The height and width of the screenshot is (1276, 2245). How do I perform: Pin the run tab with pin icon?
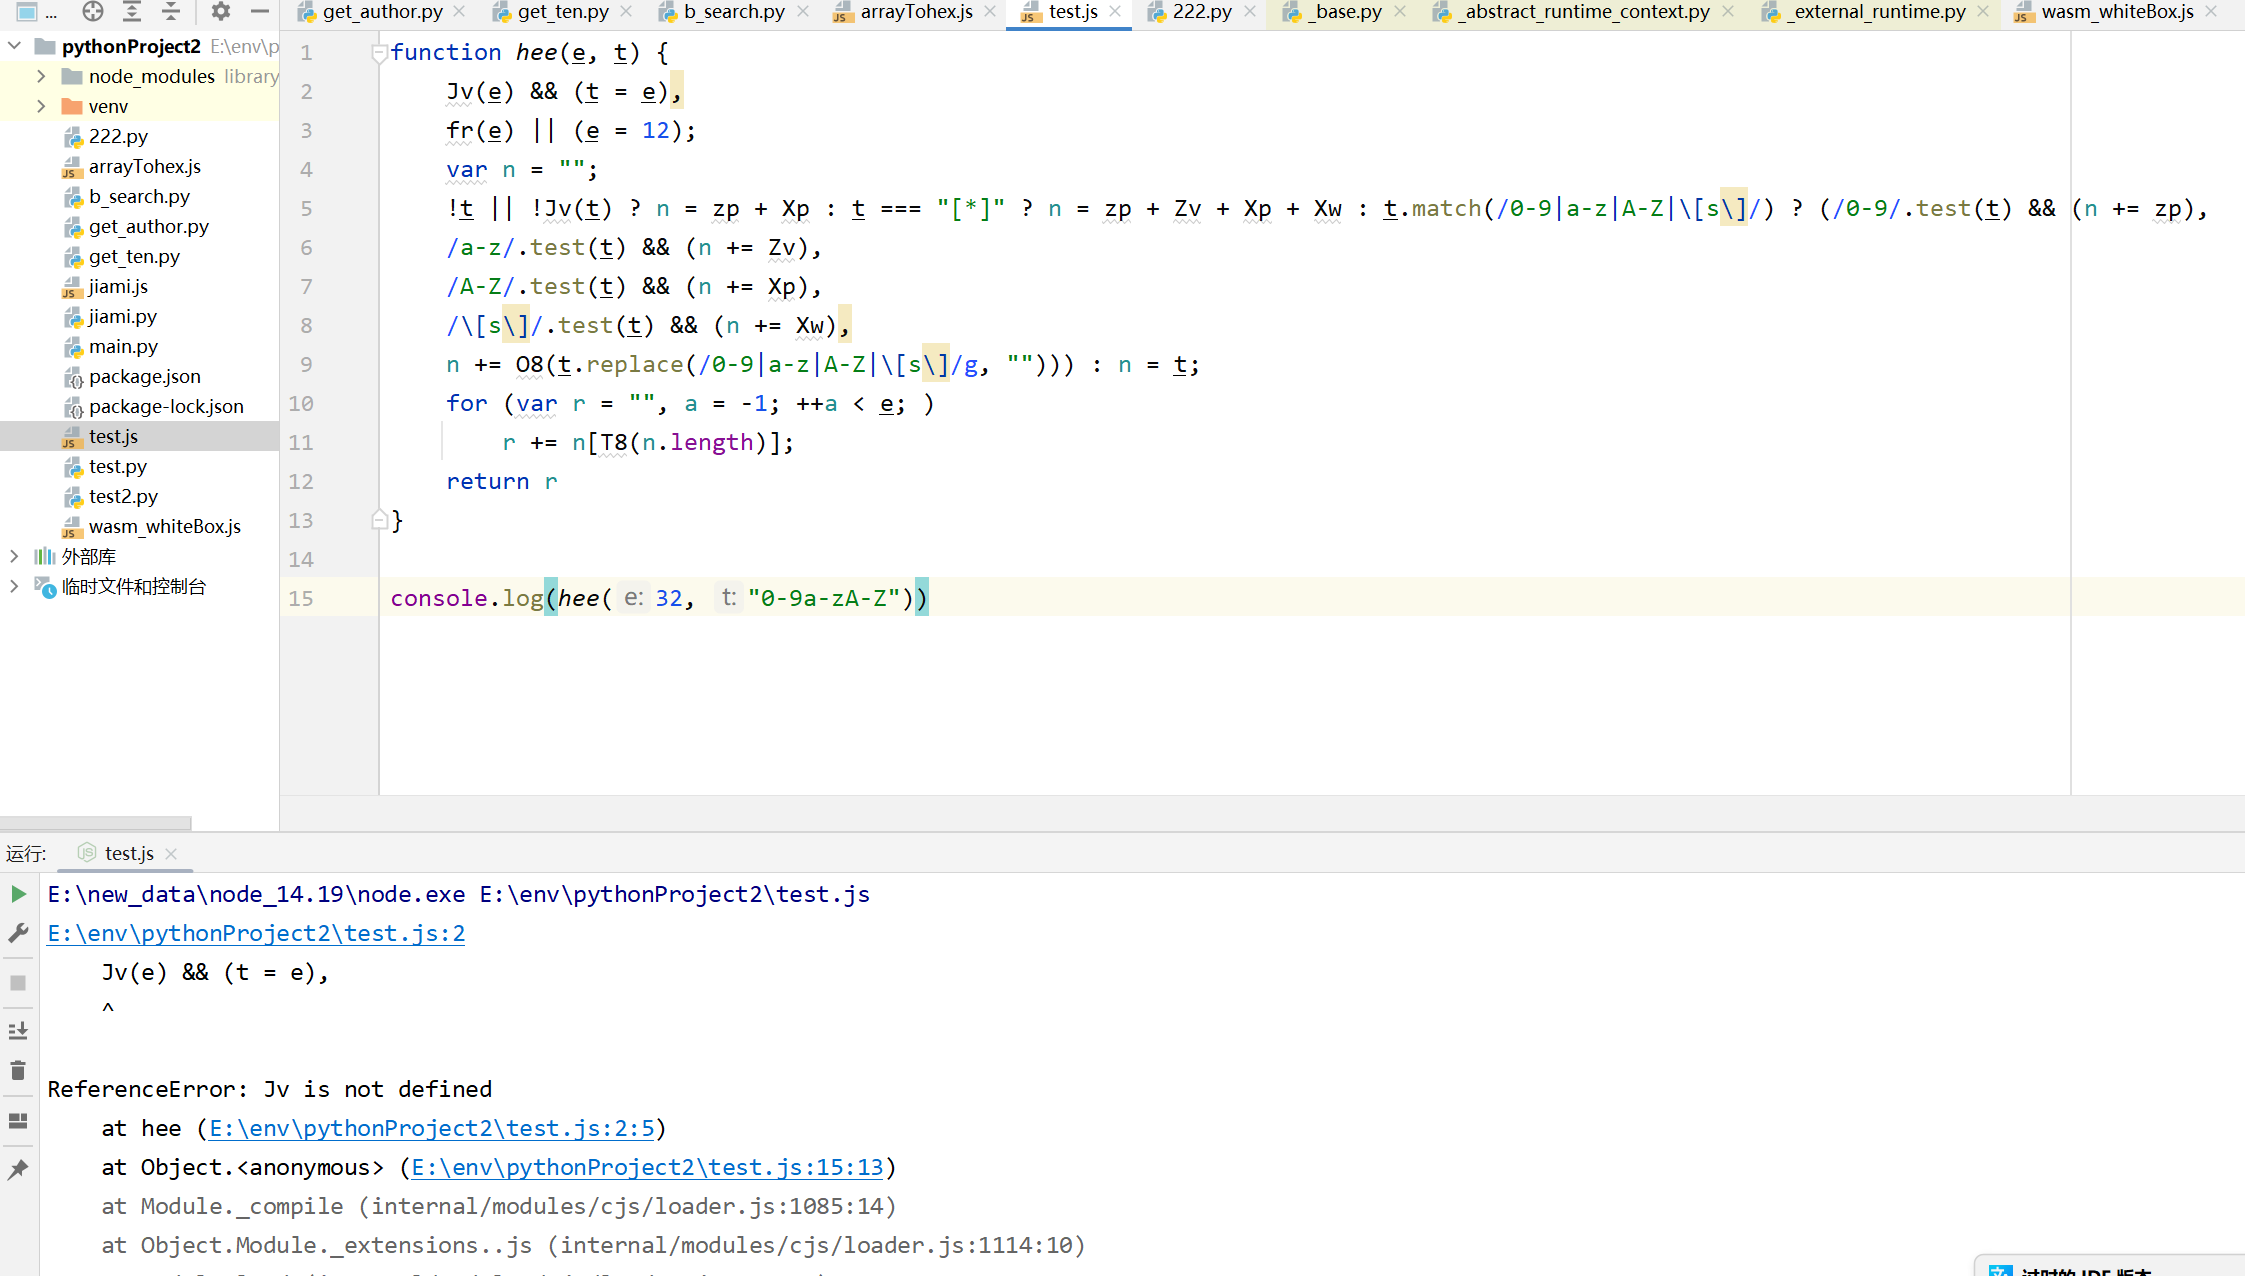click(x=18, y=1169)
